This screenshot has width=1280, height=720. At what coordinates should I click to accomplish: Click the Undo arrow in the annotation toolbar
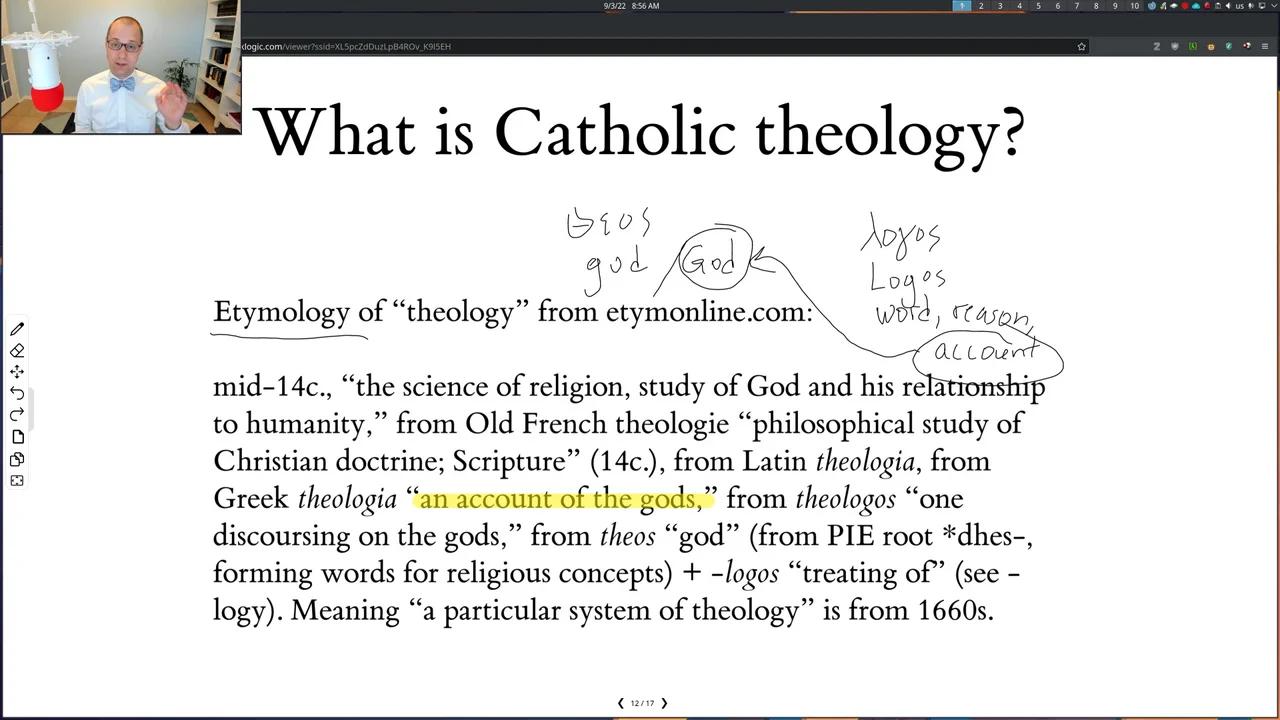tap(17, 394)
